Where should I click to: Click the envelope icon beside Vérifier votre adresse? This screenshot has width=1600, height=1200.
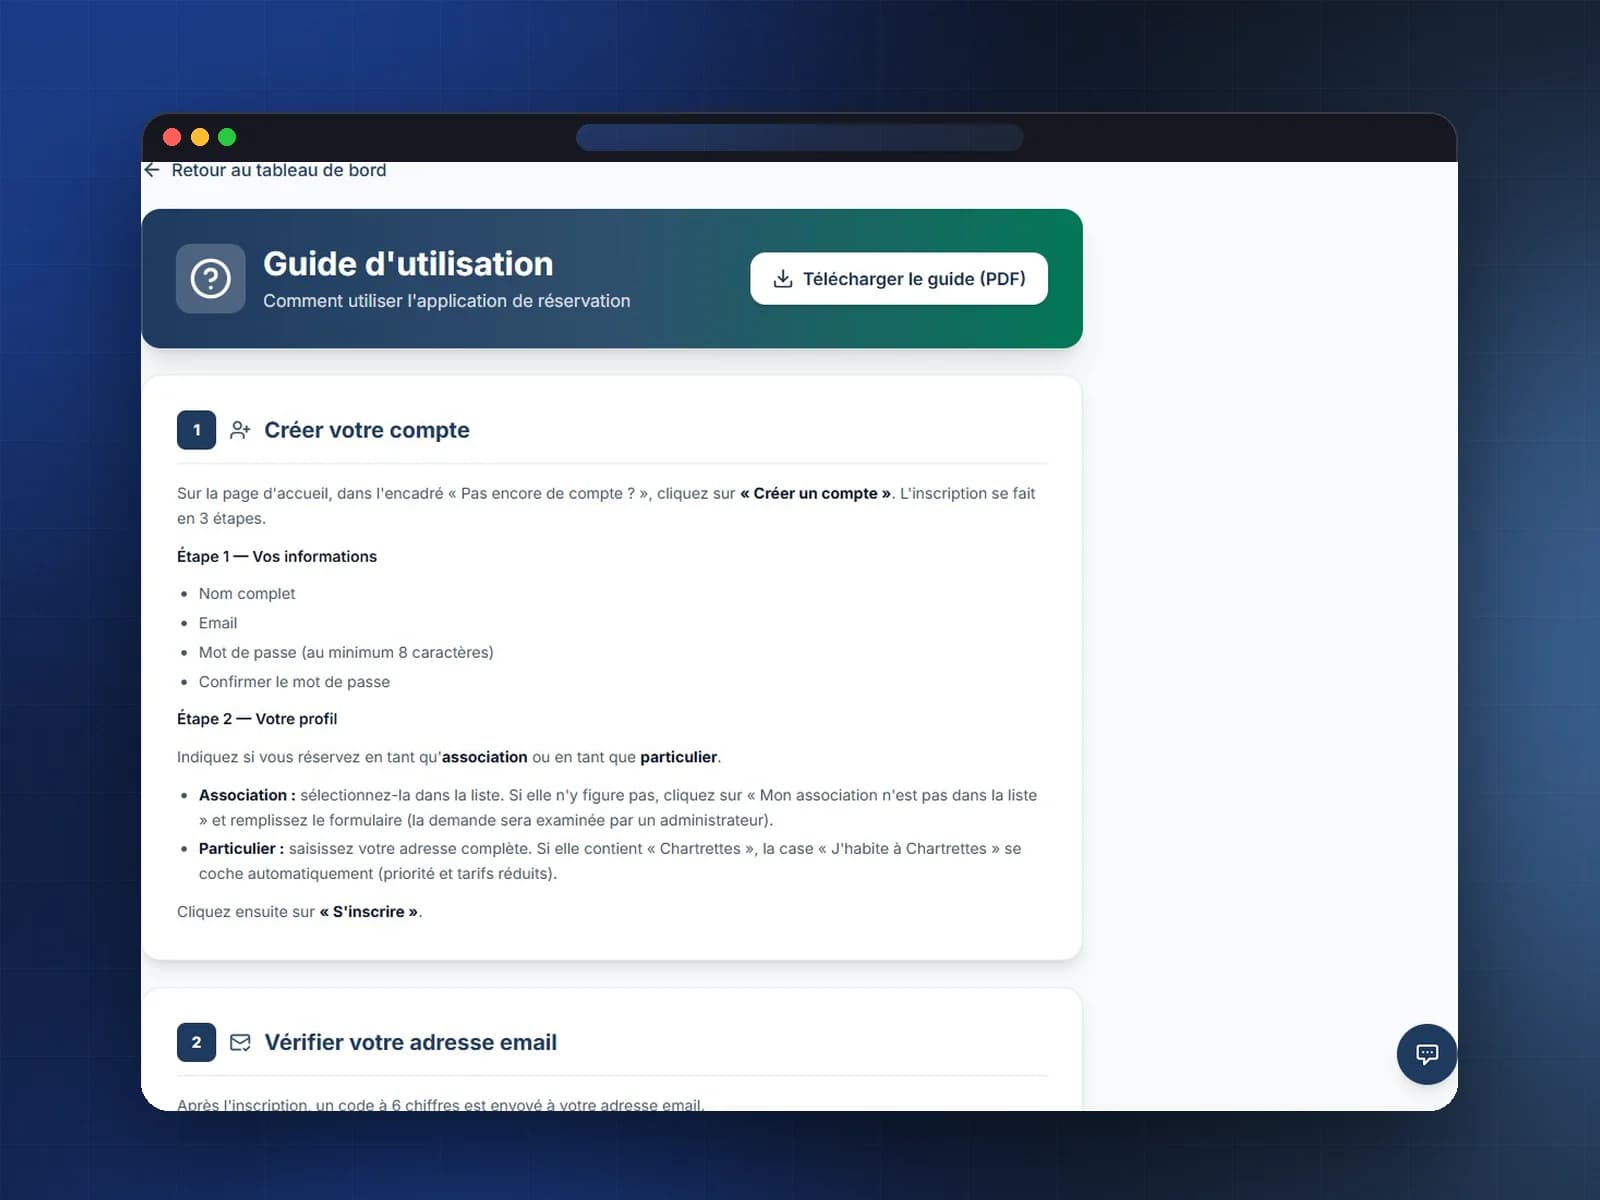coord(240,1042)
